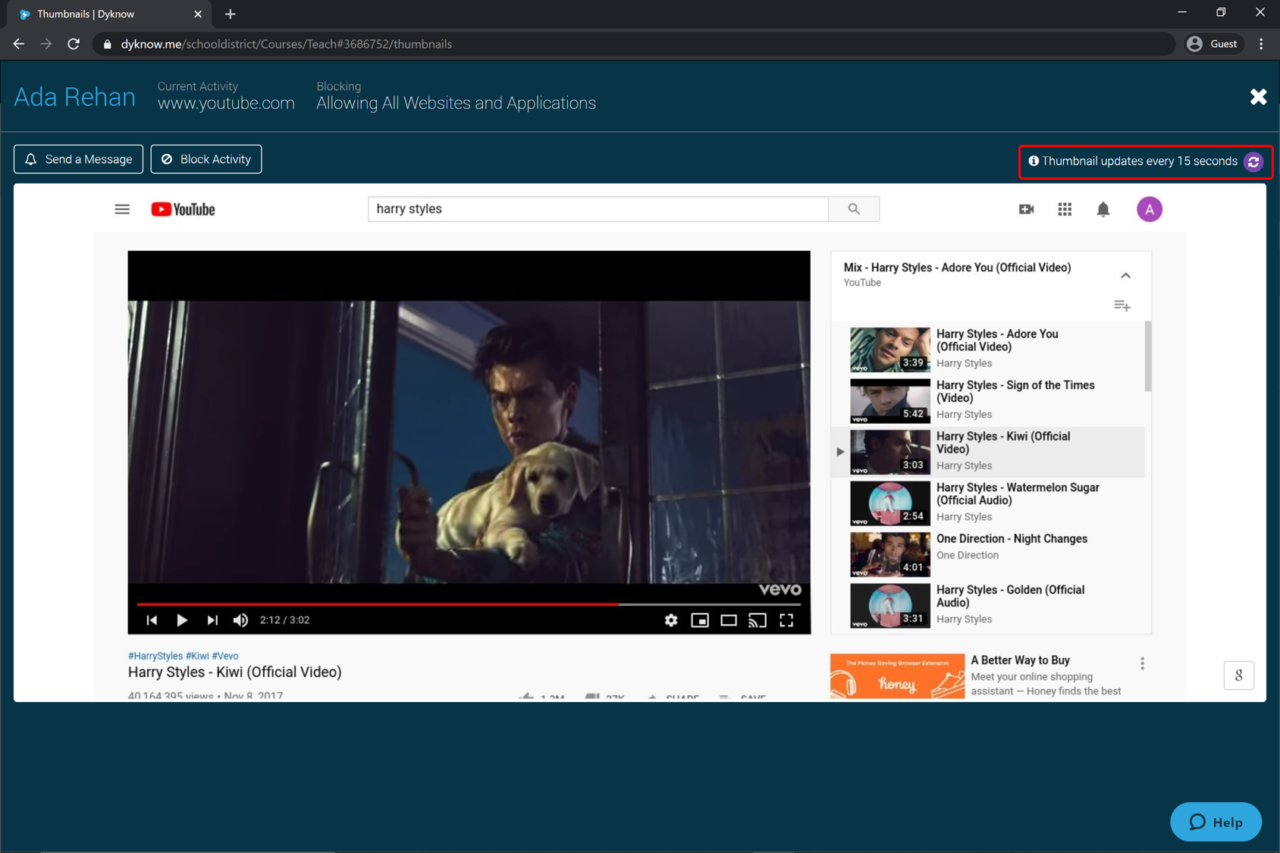Toggle fullscreen on the video player

click(786, 620)
